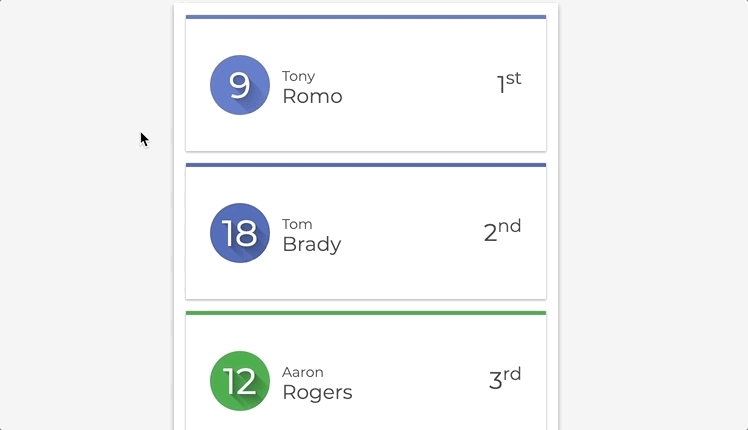This screenshot has width=748, height=430.
Task: Open the Tony Romo player card
Action: point(366,84)
